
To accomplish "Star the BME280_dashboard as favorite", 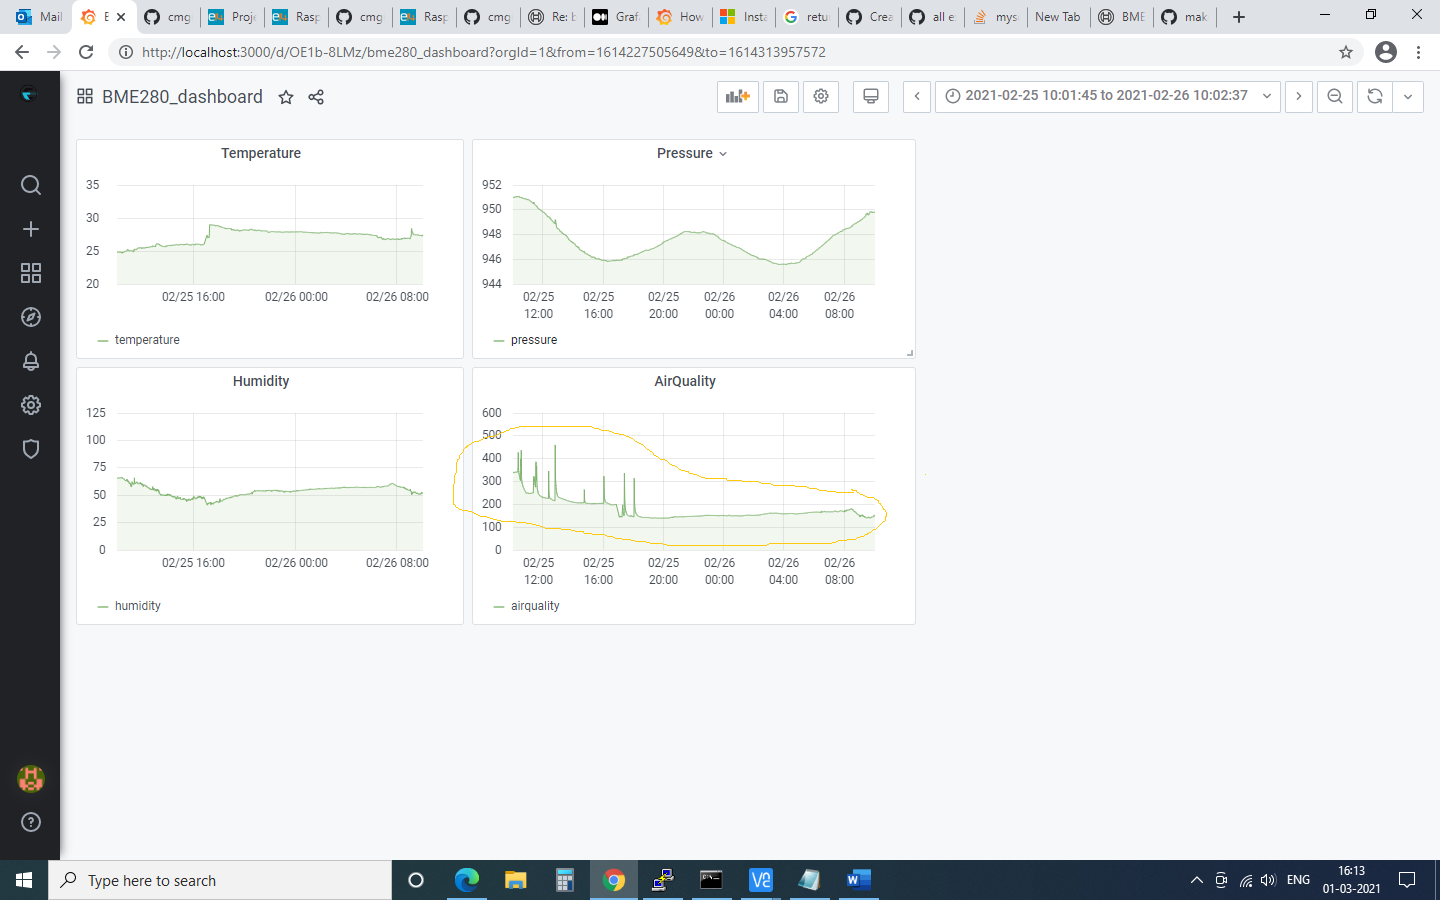I will point(286,97).
